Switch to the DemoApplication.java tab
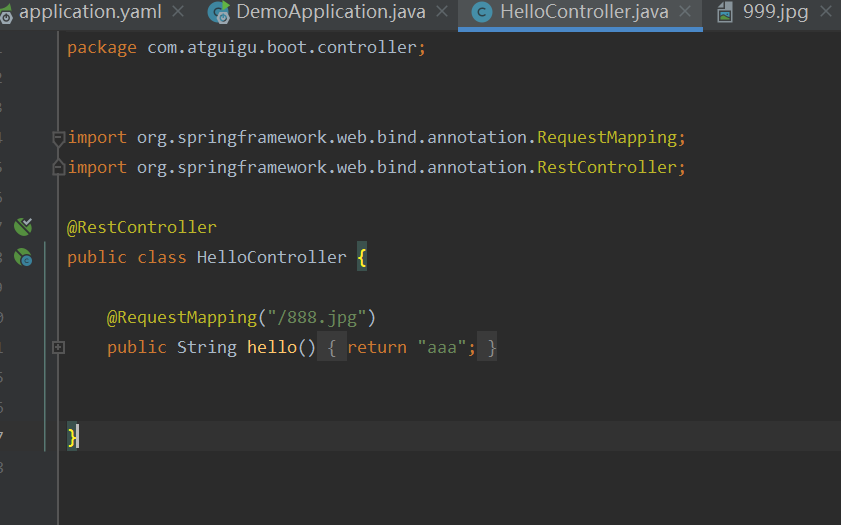Image resolution: width=841 pixels, height=525 pixels. [x=330, y=12]
